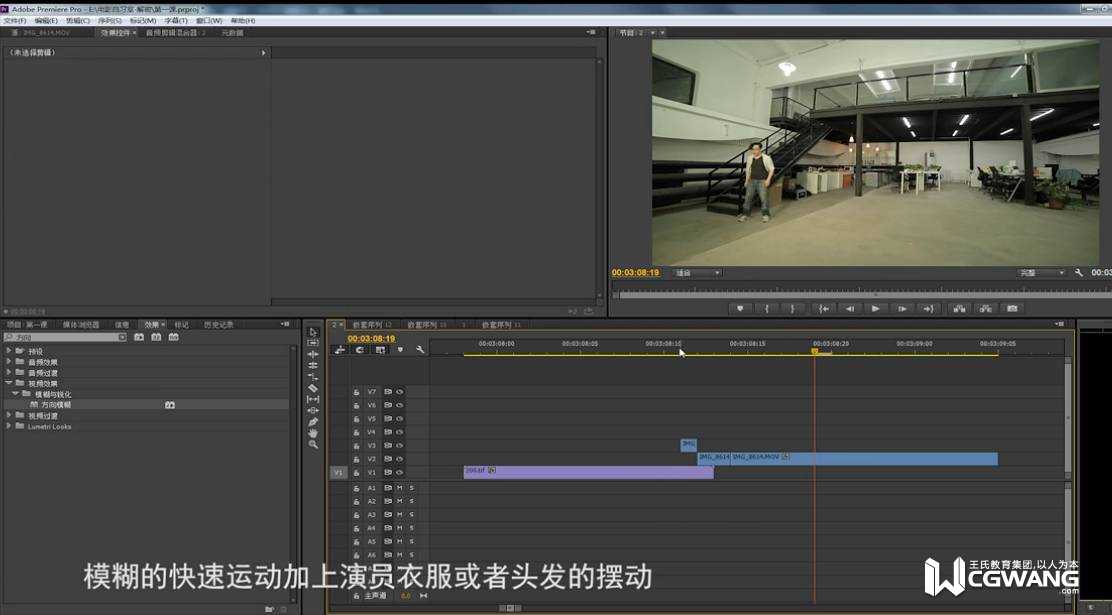The image size is (1112, 615).
Task: Select the Hand tool
Action: (313, 433)
